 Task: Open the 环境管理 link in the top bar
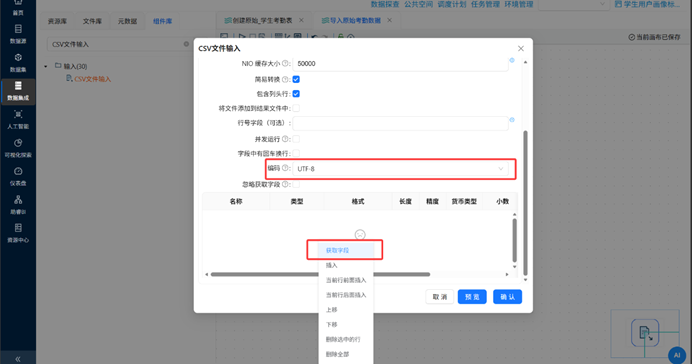click(x=519, y=4)
